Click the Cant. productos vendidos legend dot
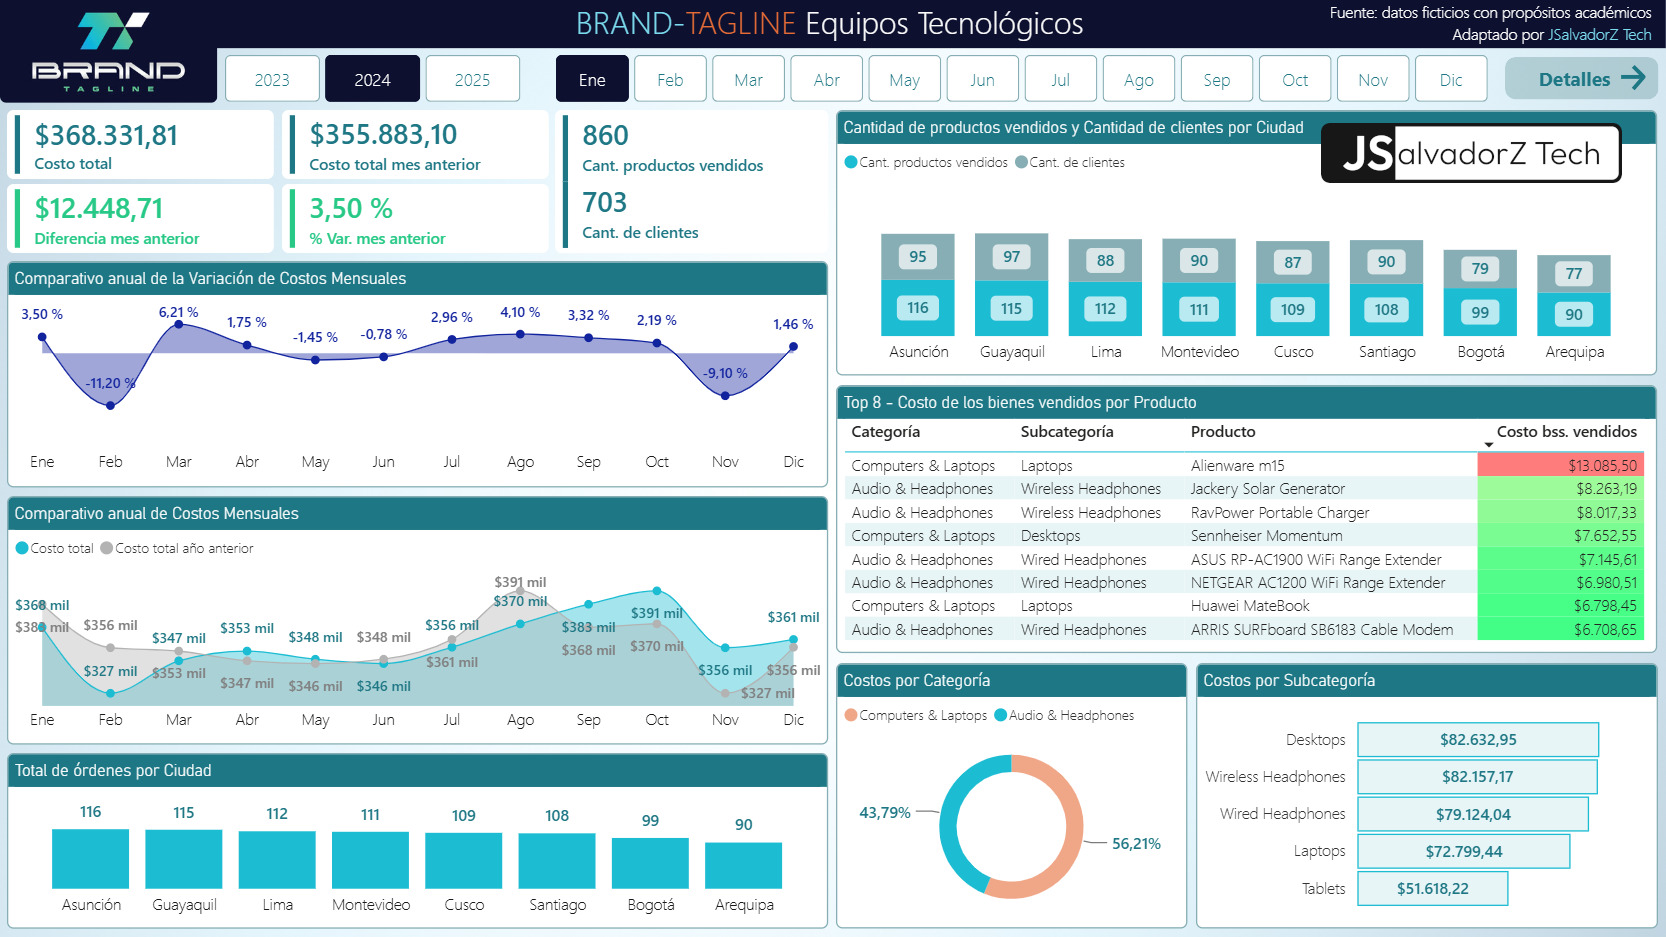 click(x=851, y=162)
